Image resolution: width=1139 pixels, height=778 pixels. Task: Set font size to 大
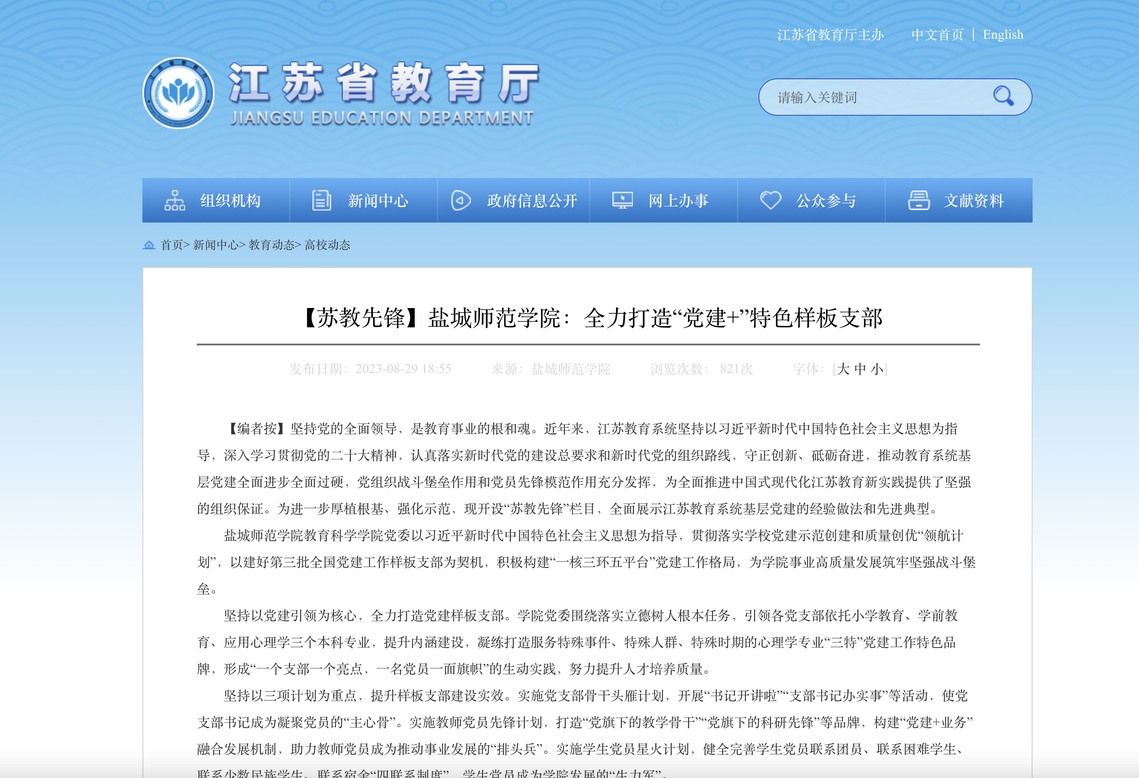(843, 369)
